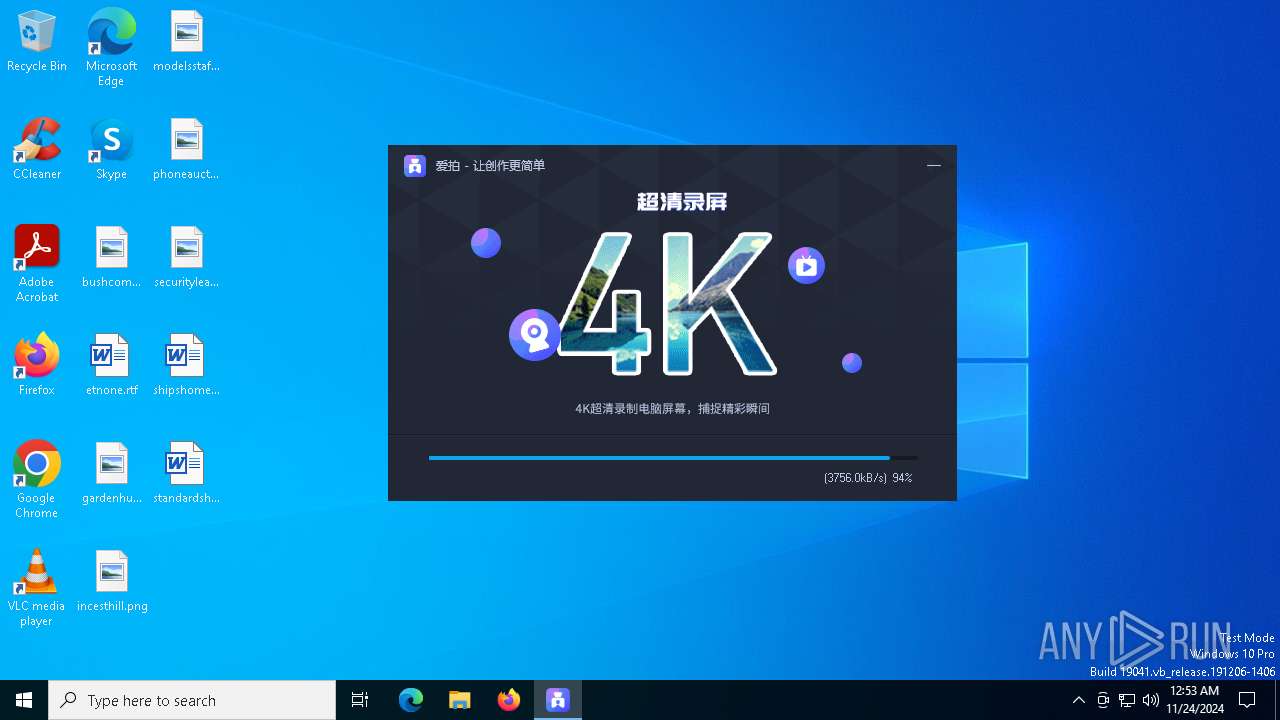Open the volume tray icon

tap(1151, 700)
